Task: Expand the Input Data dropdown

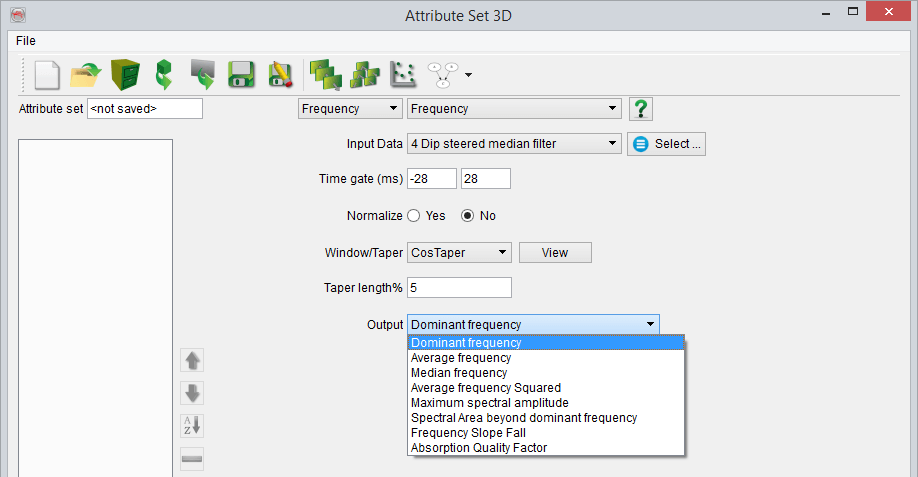Action: point(514,144)
